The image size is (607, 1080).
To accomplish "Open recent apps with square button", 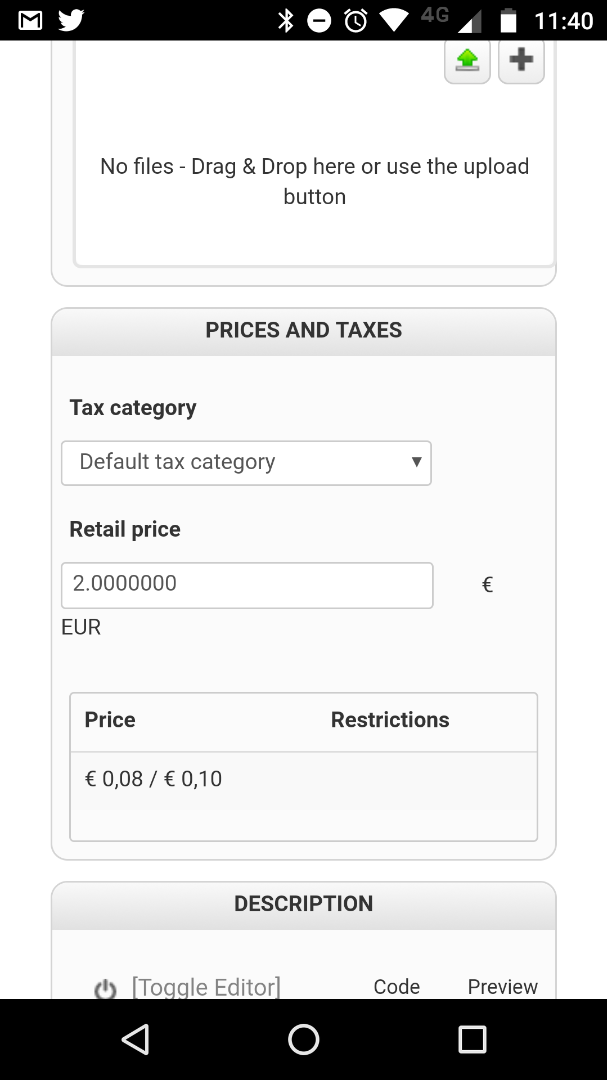I will click(472, 1039).
